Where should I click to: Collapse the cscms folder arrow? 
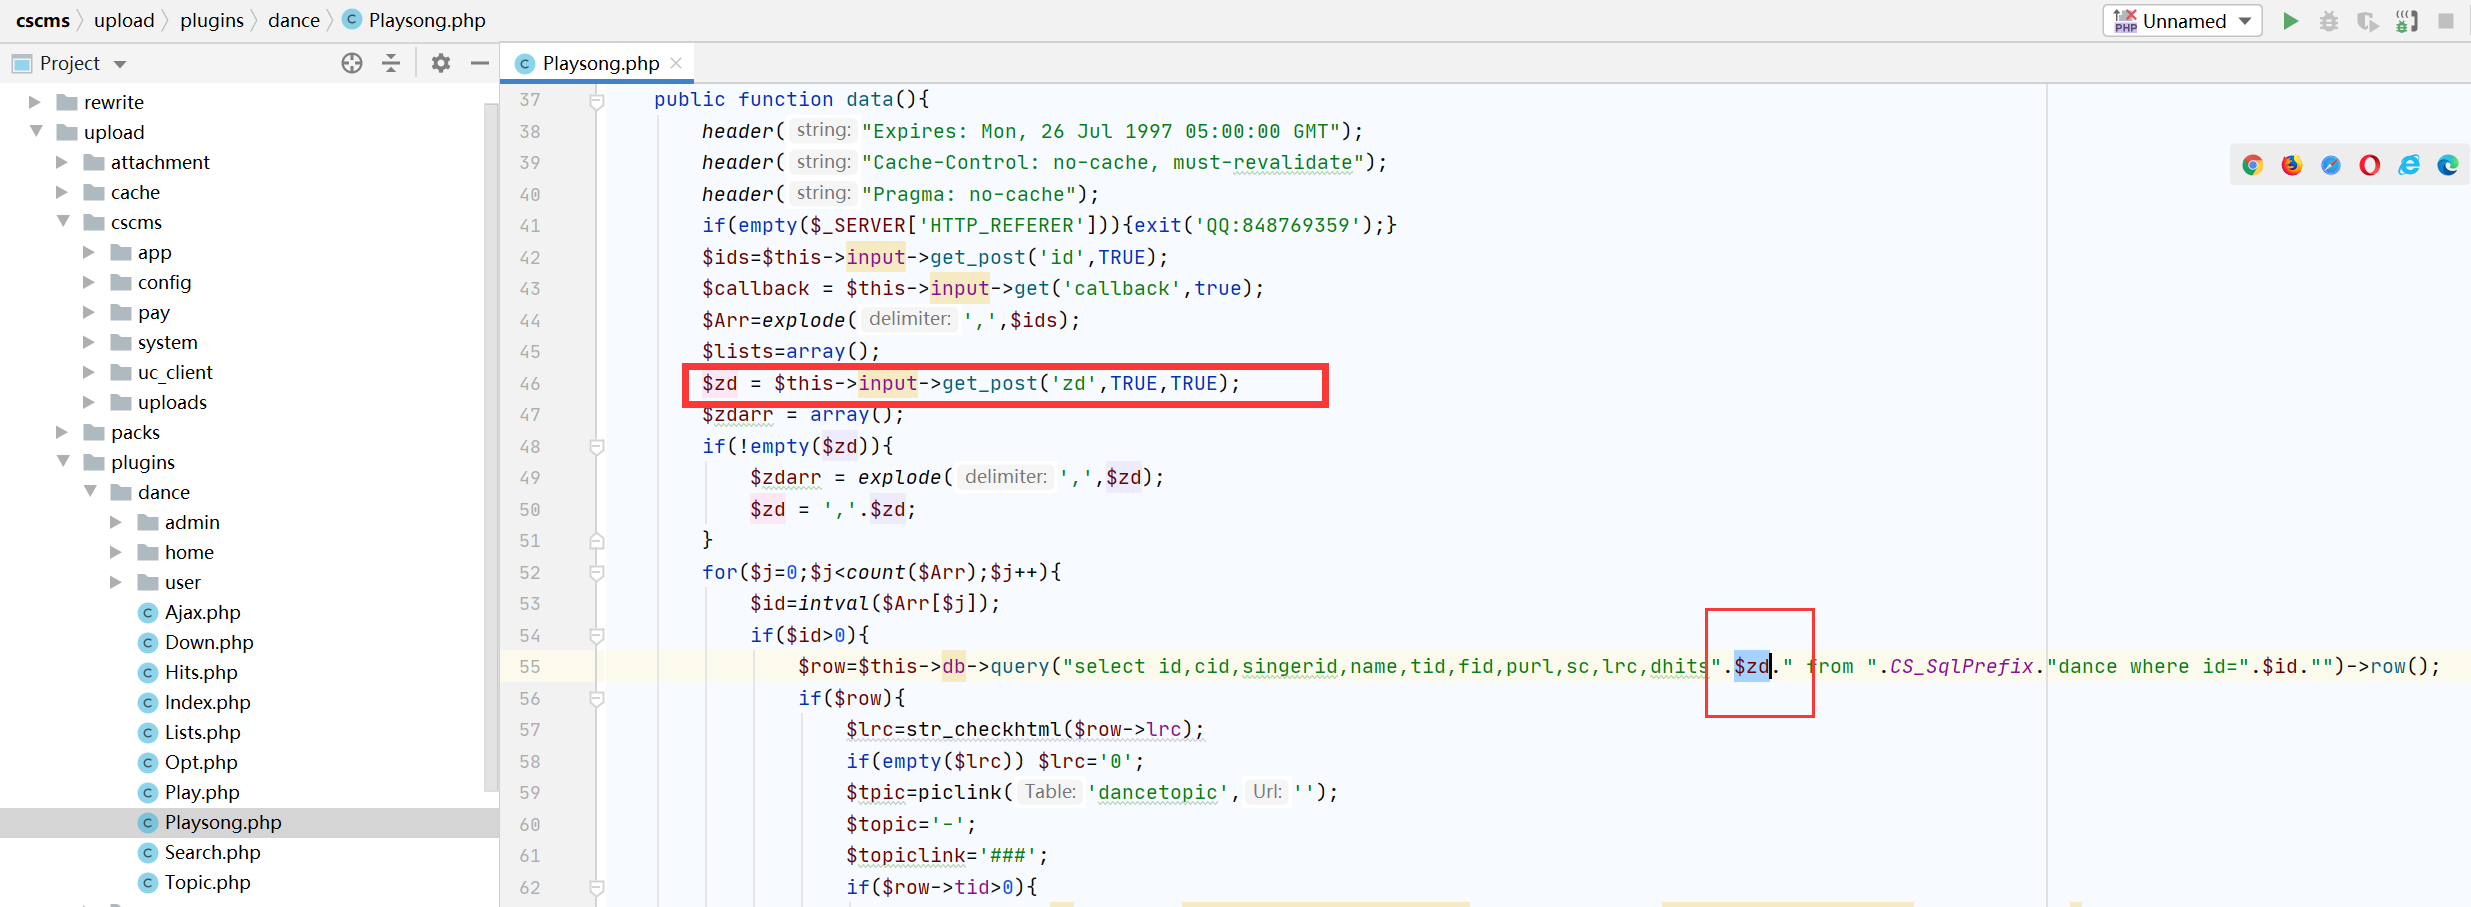(63, 221)
